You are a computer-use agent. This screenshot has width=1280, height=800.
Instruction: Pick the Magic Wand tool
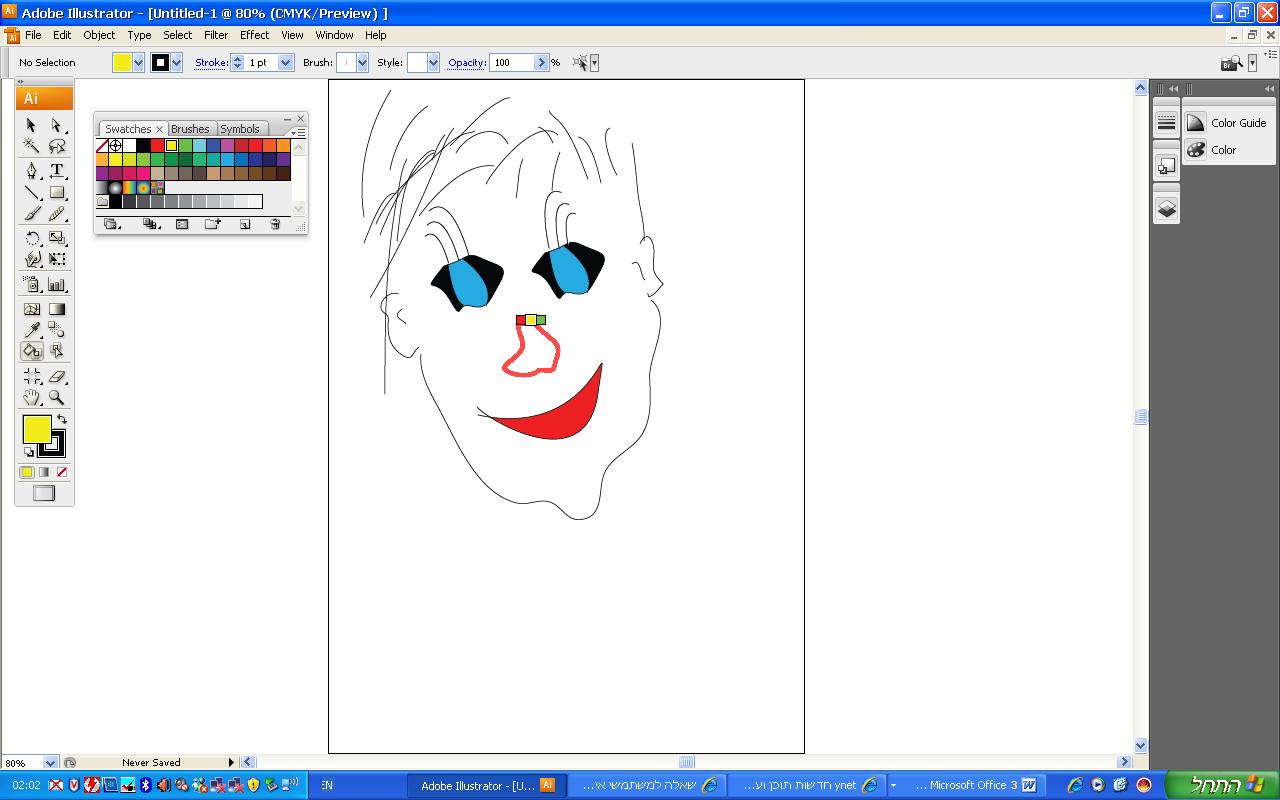32,146
